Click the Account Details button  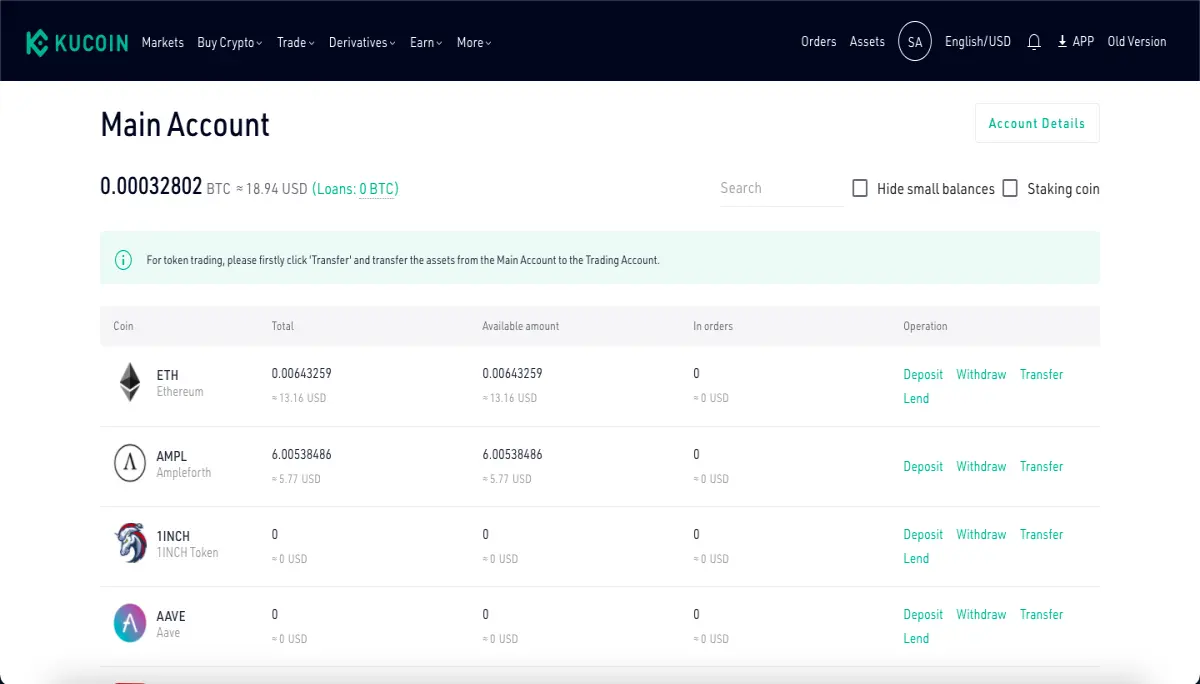(x=1037, y=123)
